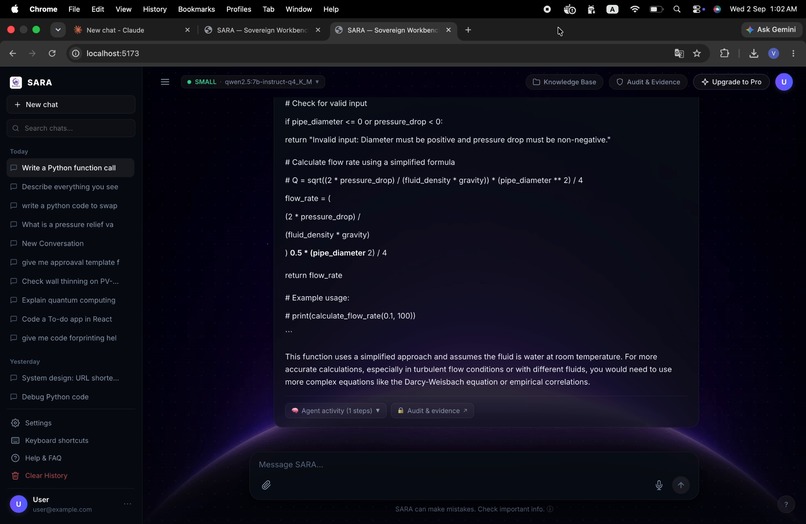Open the macOS Control Center icon

(x=698, y=9)
